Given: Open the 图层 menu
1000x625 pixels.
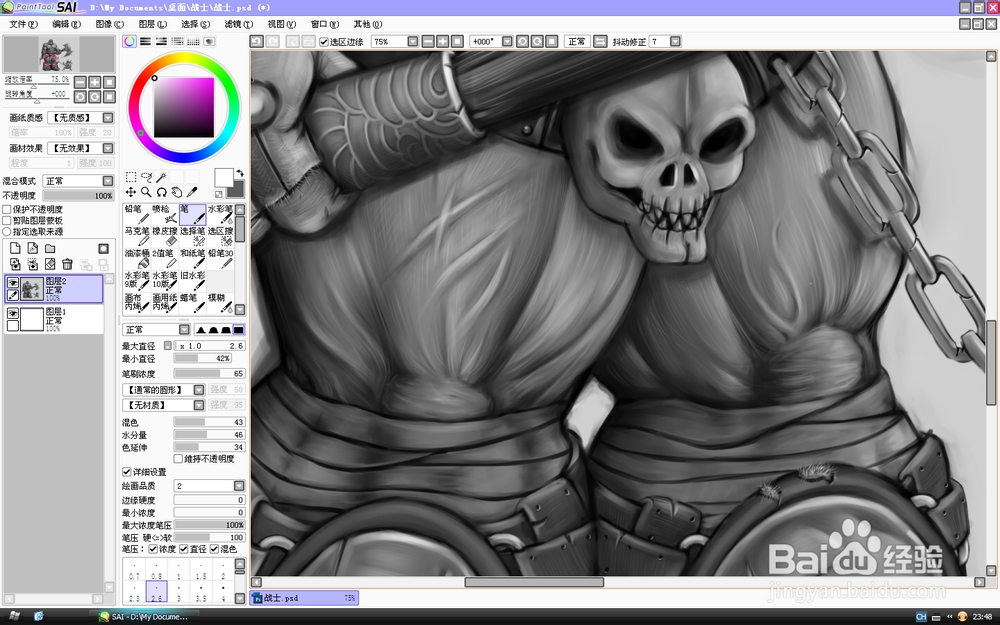Looking at the screenshot, I should coord(153,24).
